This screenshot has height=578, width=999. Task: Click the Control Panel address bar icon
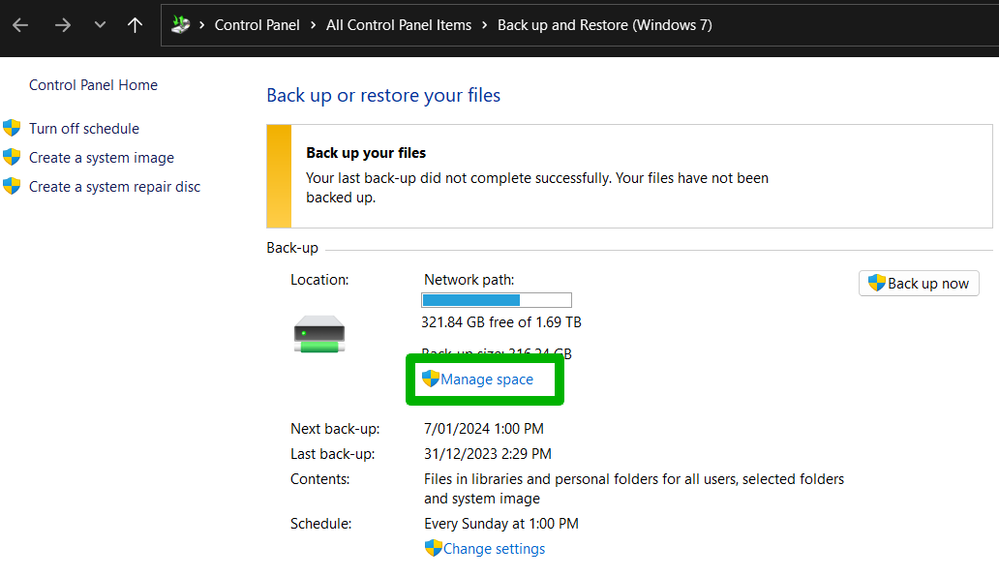point(180,25)
